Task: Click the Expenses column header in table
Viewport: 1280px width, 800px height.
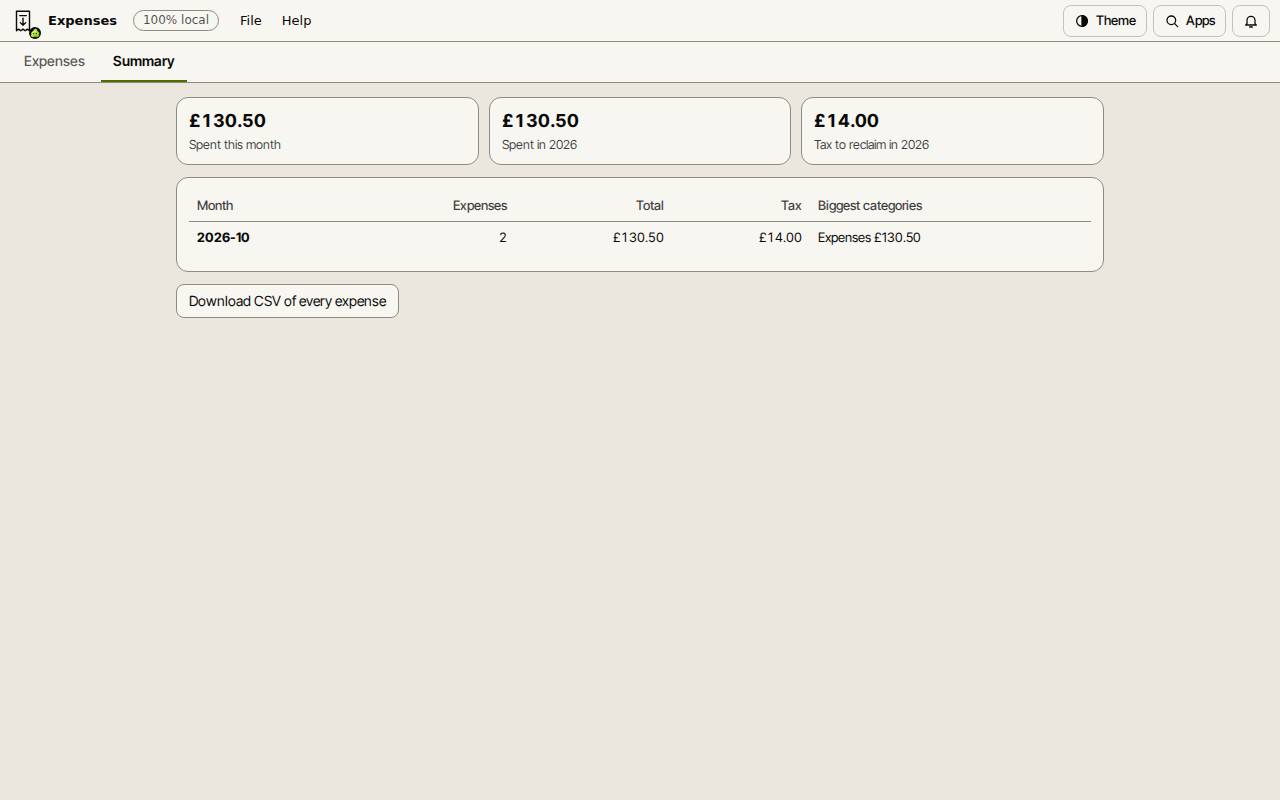Action: (x=480, y=205)
